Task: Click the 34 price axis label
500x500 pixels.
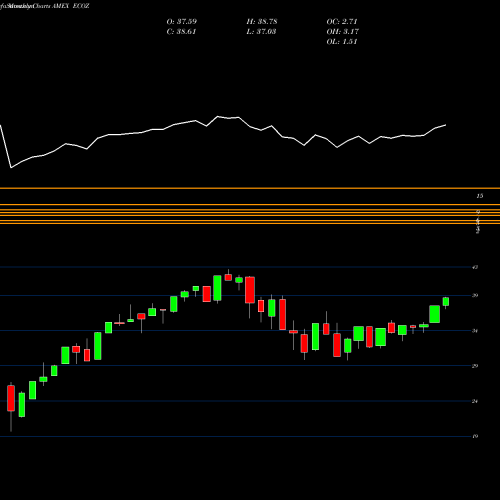Action: click(x=475, y=331)
